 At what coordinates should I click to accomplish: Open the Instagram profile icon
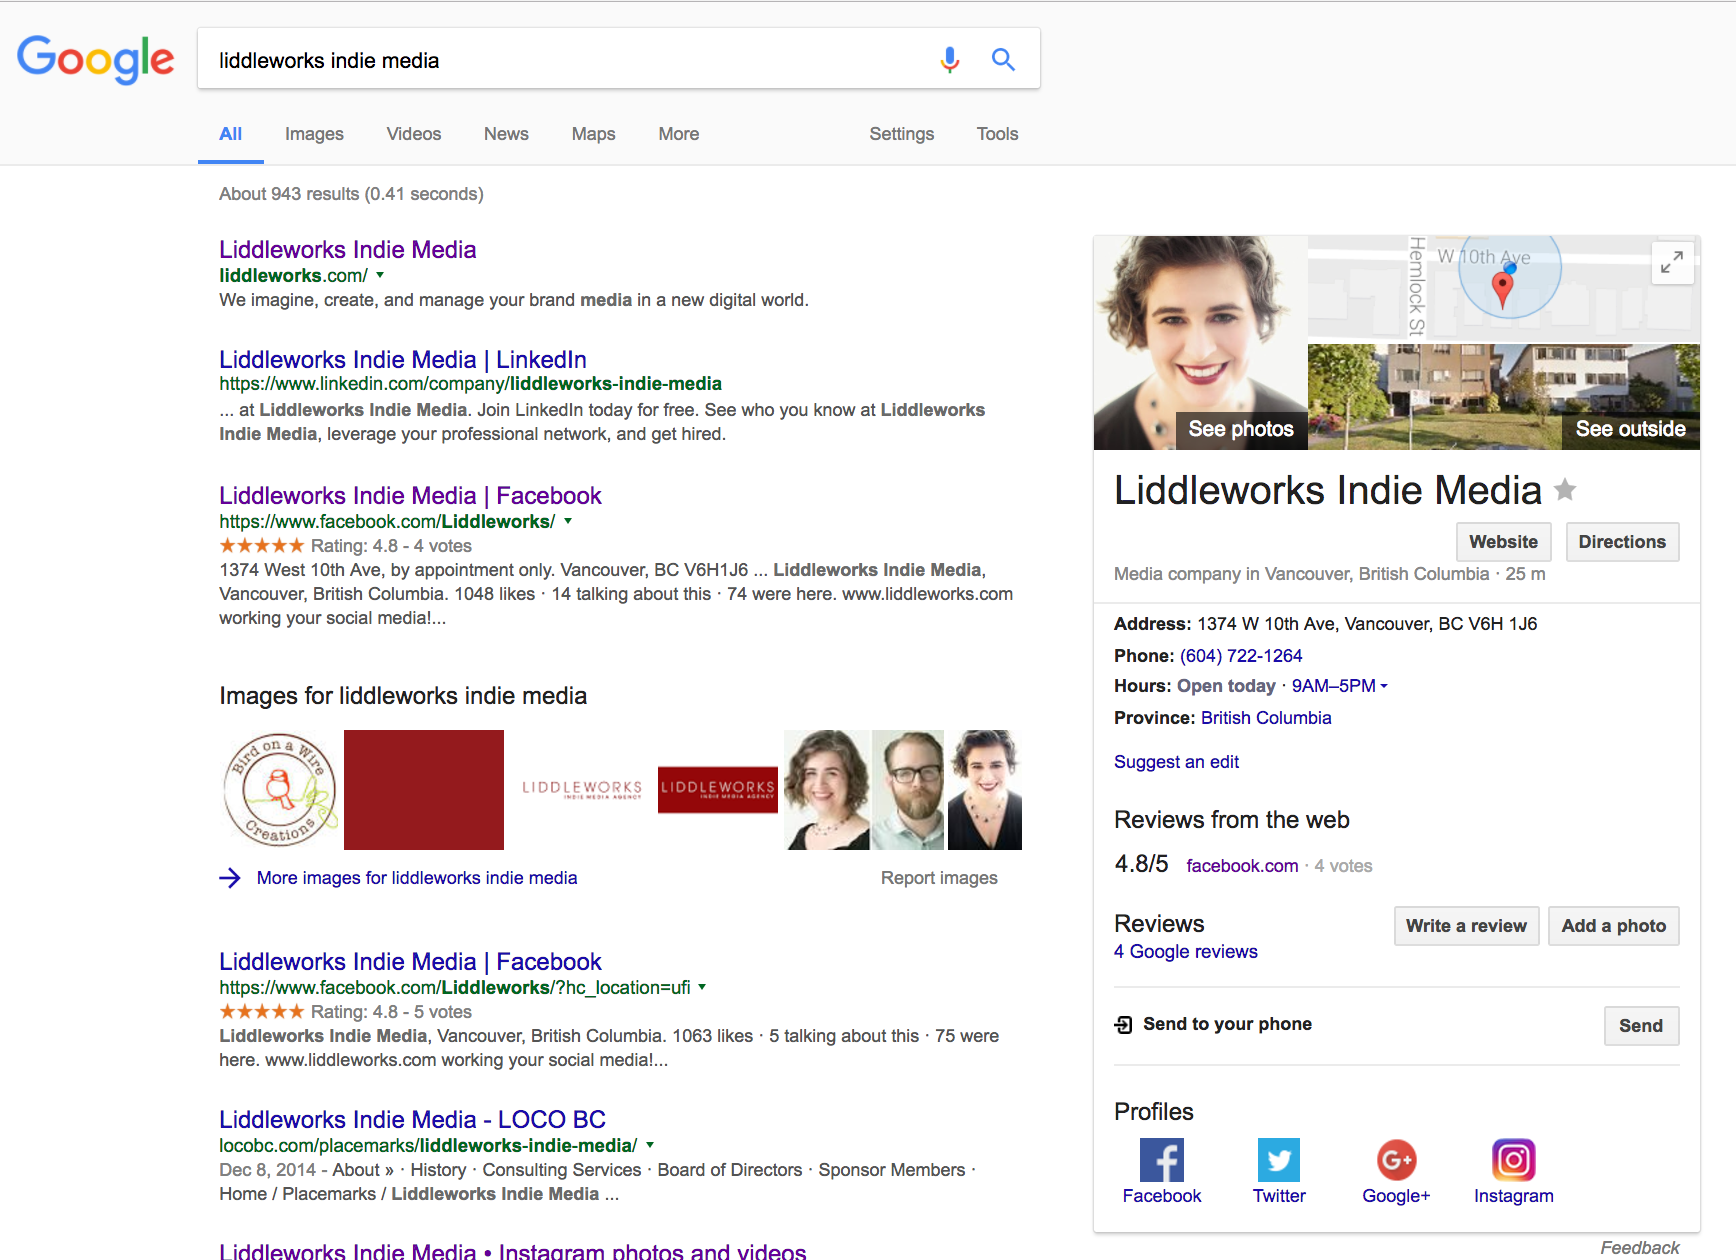1513,1160
